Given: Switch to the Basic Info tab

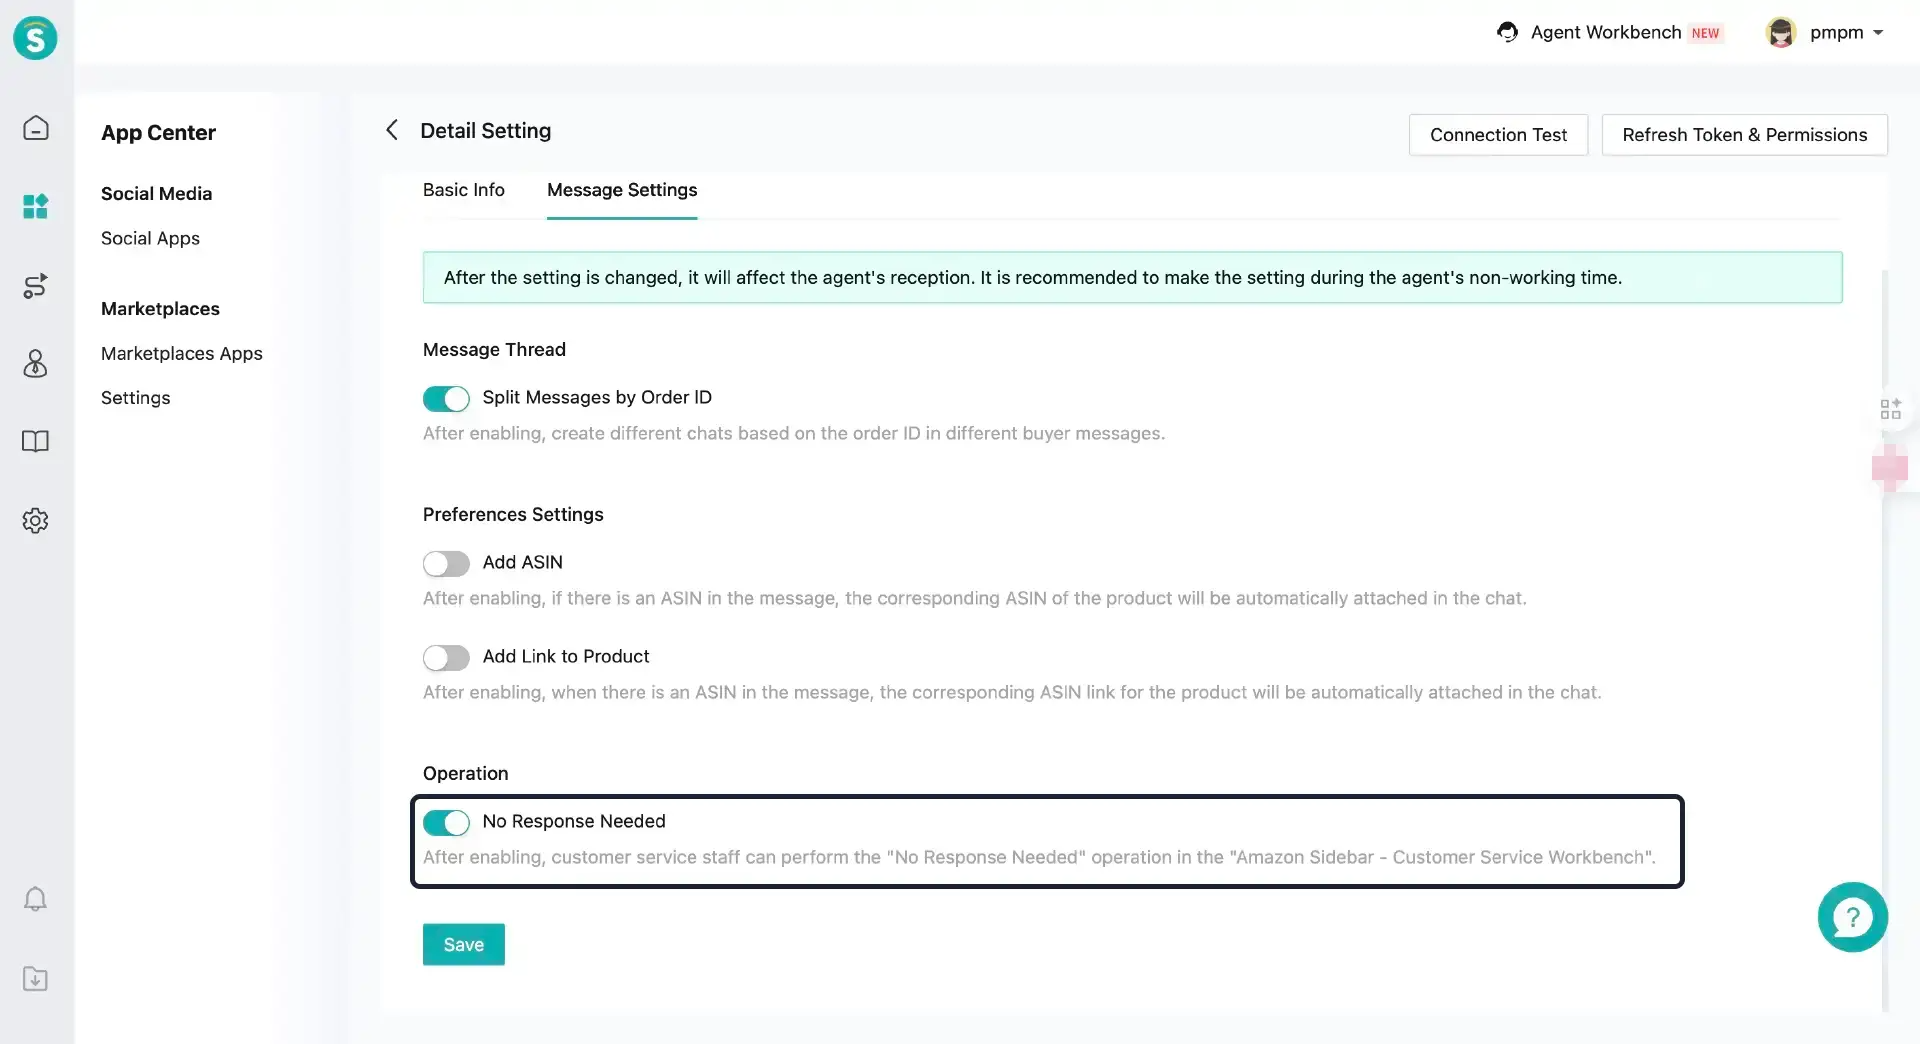Looking at the screenshot, I should (463, 190).
